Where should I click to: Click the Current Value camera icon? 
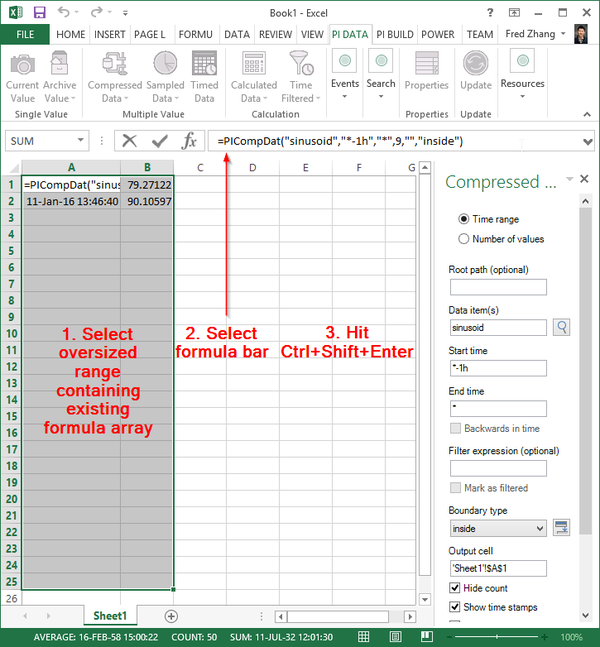(23, 65)
